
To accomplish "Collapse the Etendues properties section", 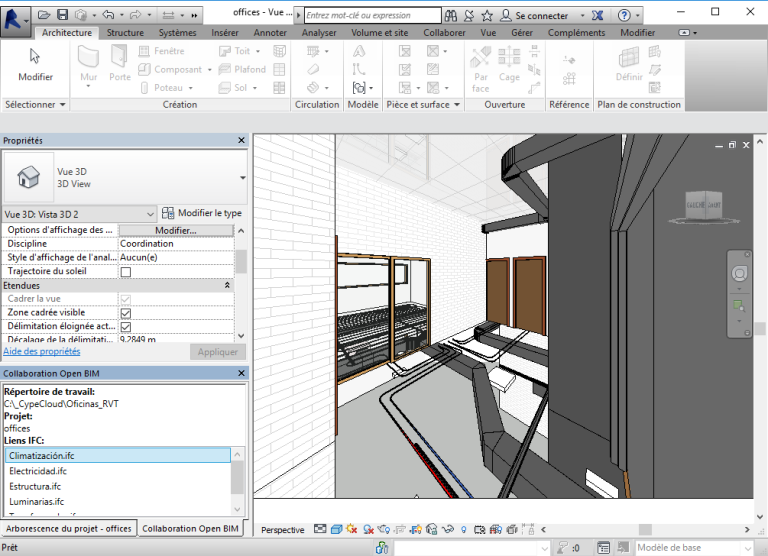I will click(227, 285).
